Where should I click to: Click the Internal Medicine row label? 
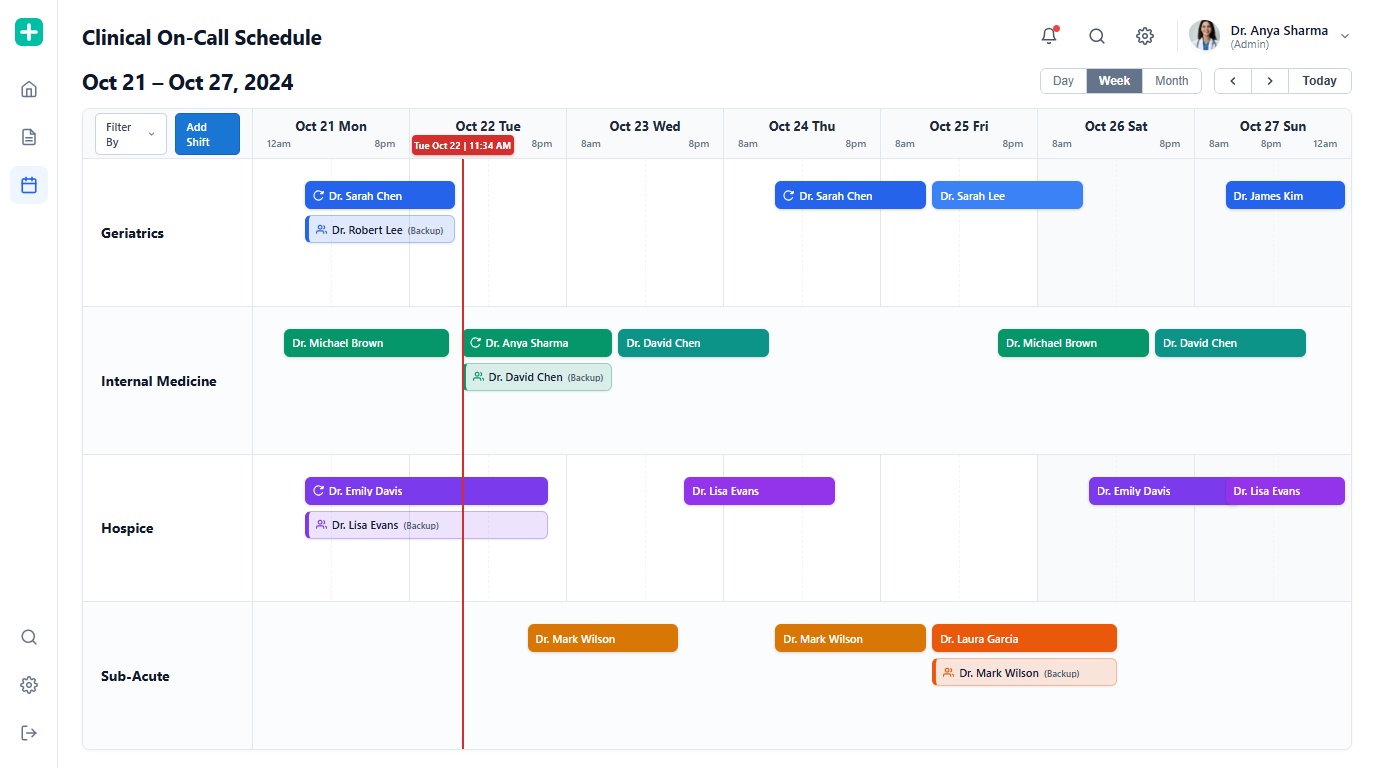(159, 381)
